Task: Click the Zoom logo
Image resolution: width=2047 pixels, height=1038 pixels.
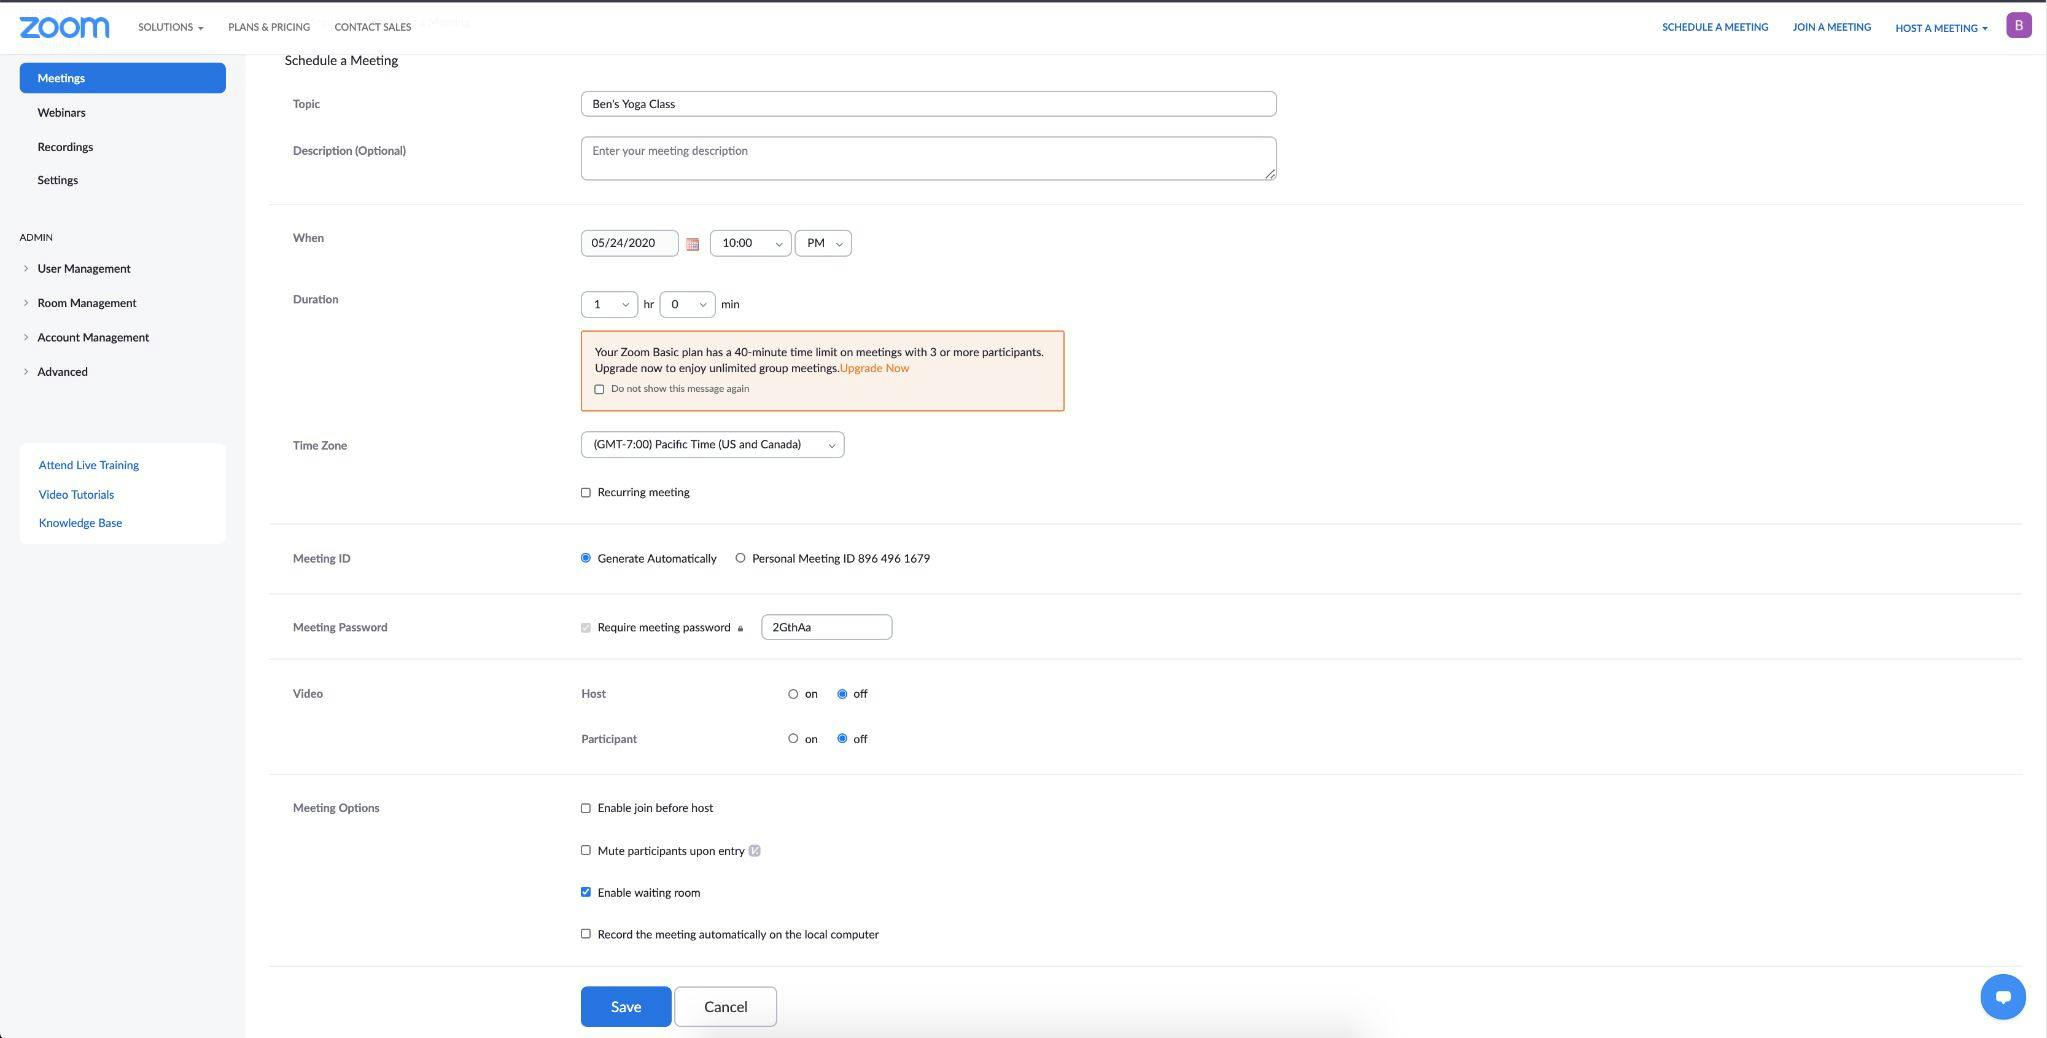Action: pos(64,27)
